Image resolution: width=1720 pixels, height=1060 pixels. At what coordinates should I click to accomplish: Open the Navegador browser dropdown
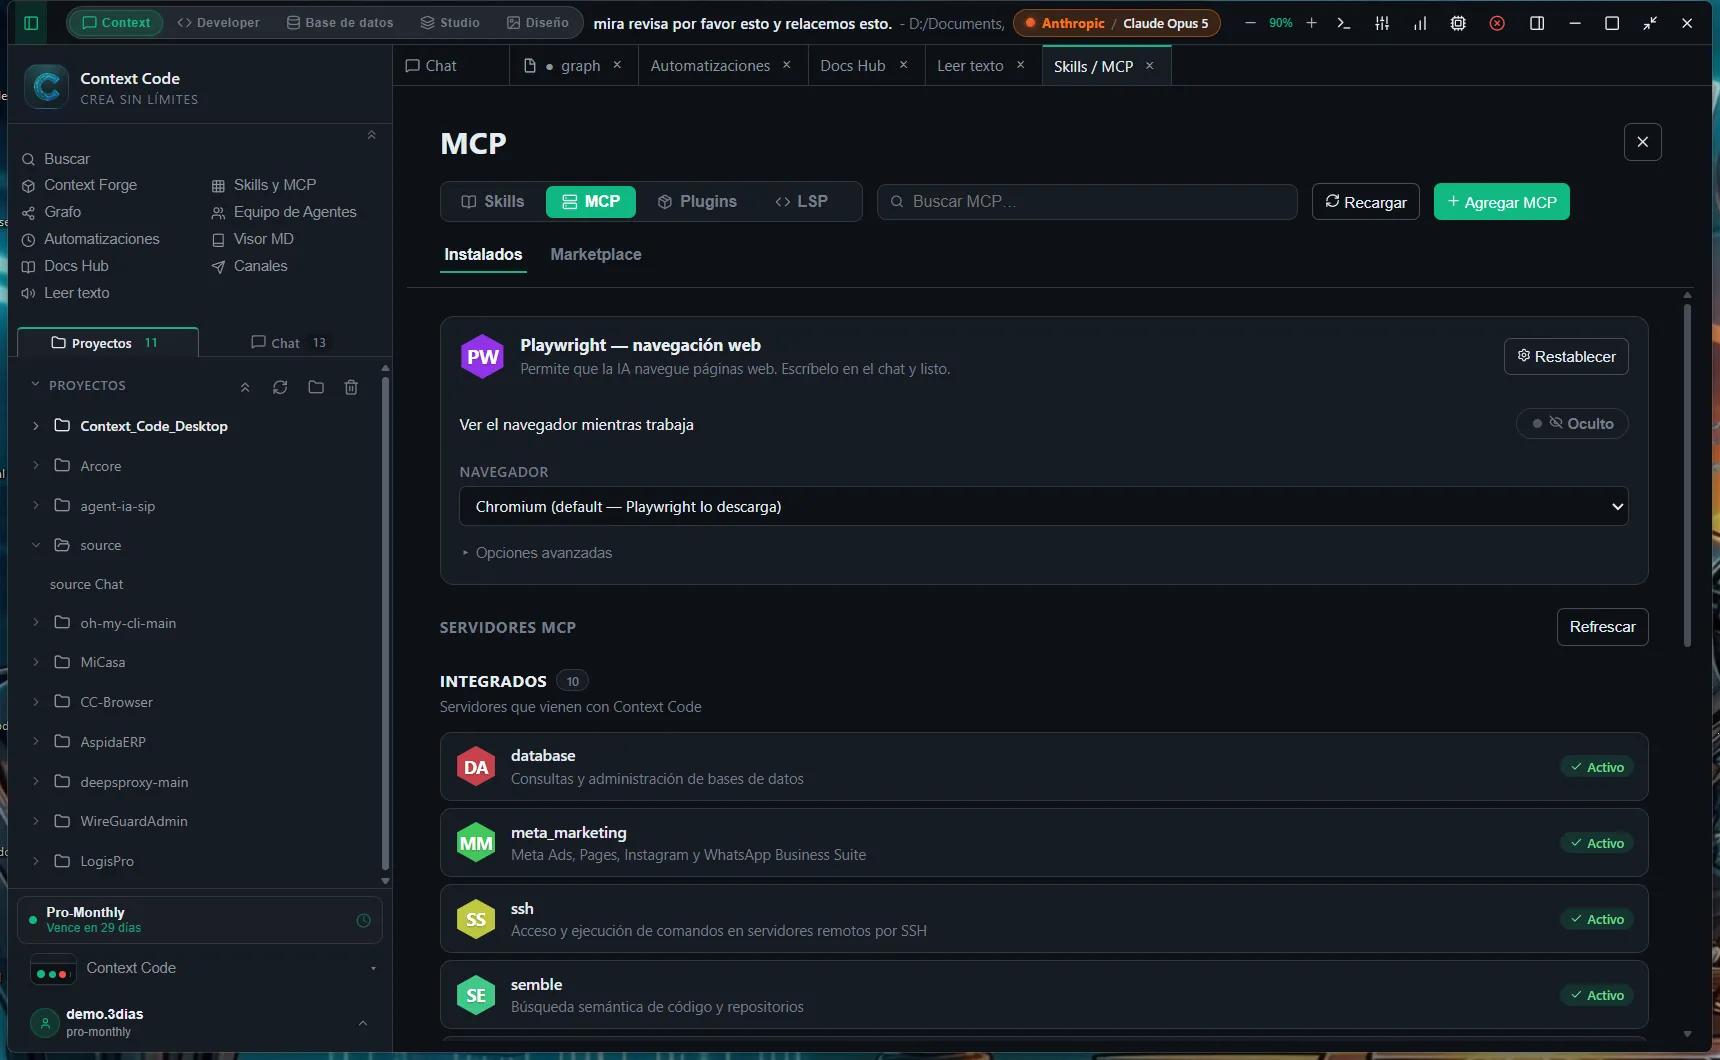(1043, 507)
